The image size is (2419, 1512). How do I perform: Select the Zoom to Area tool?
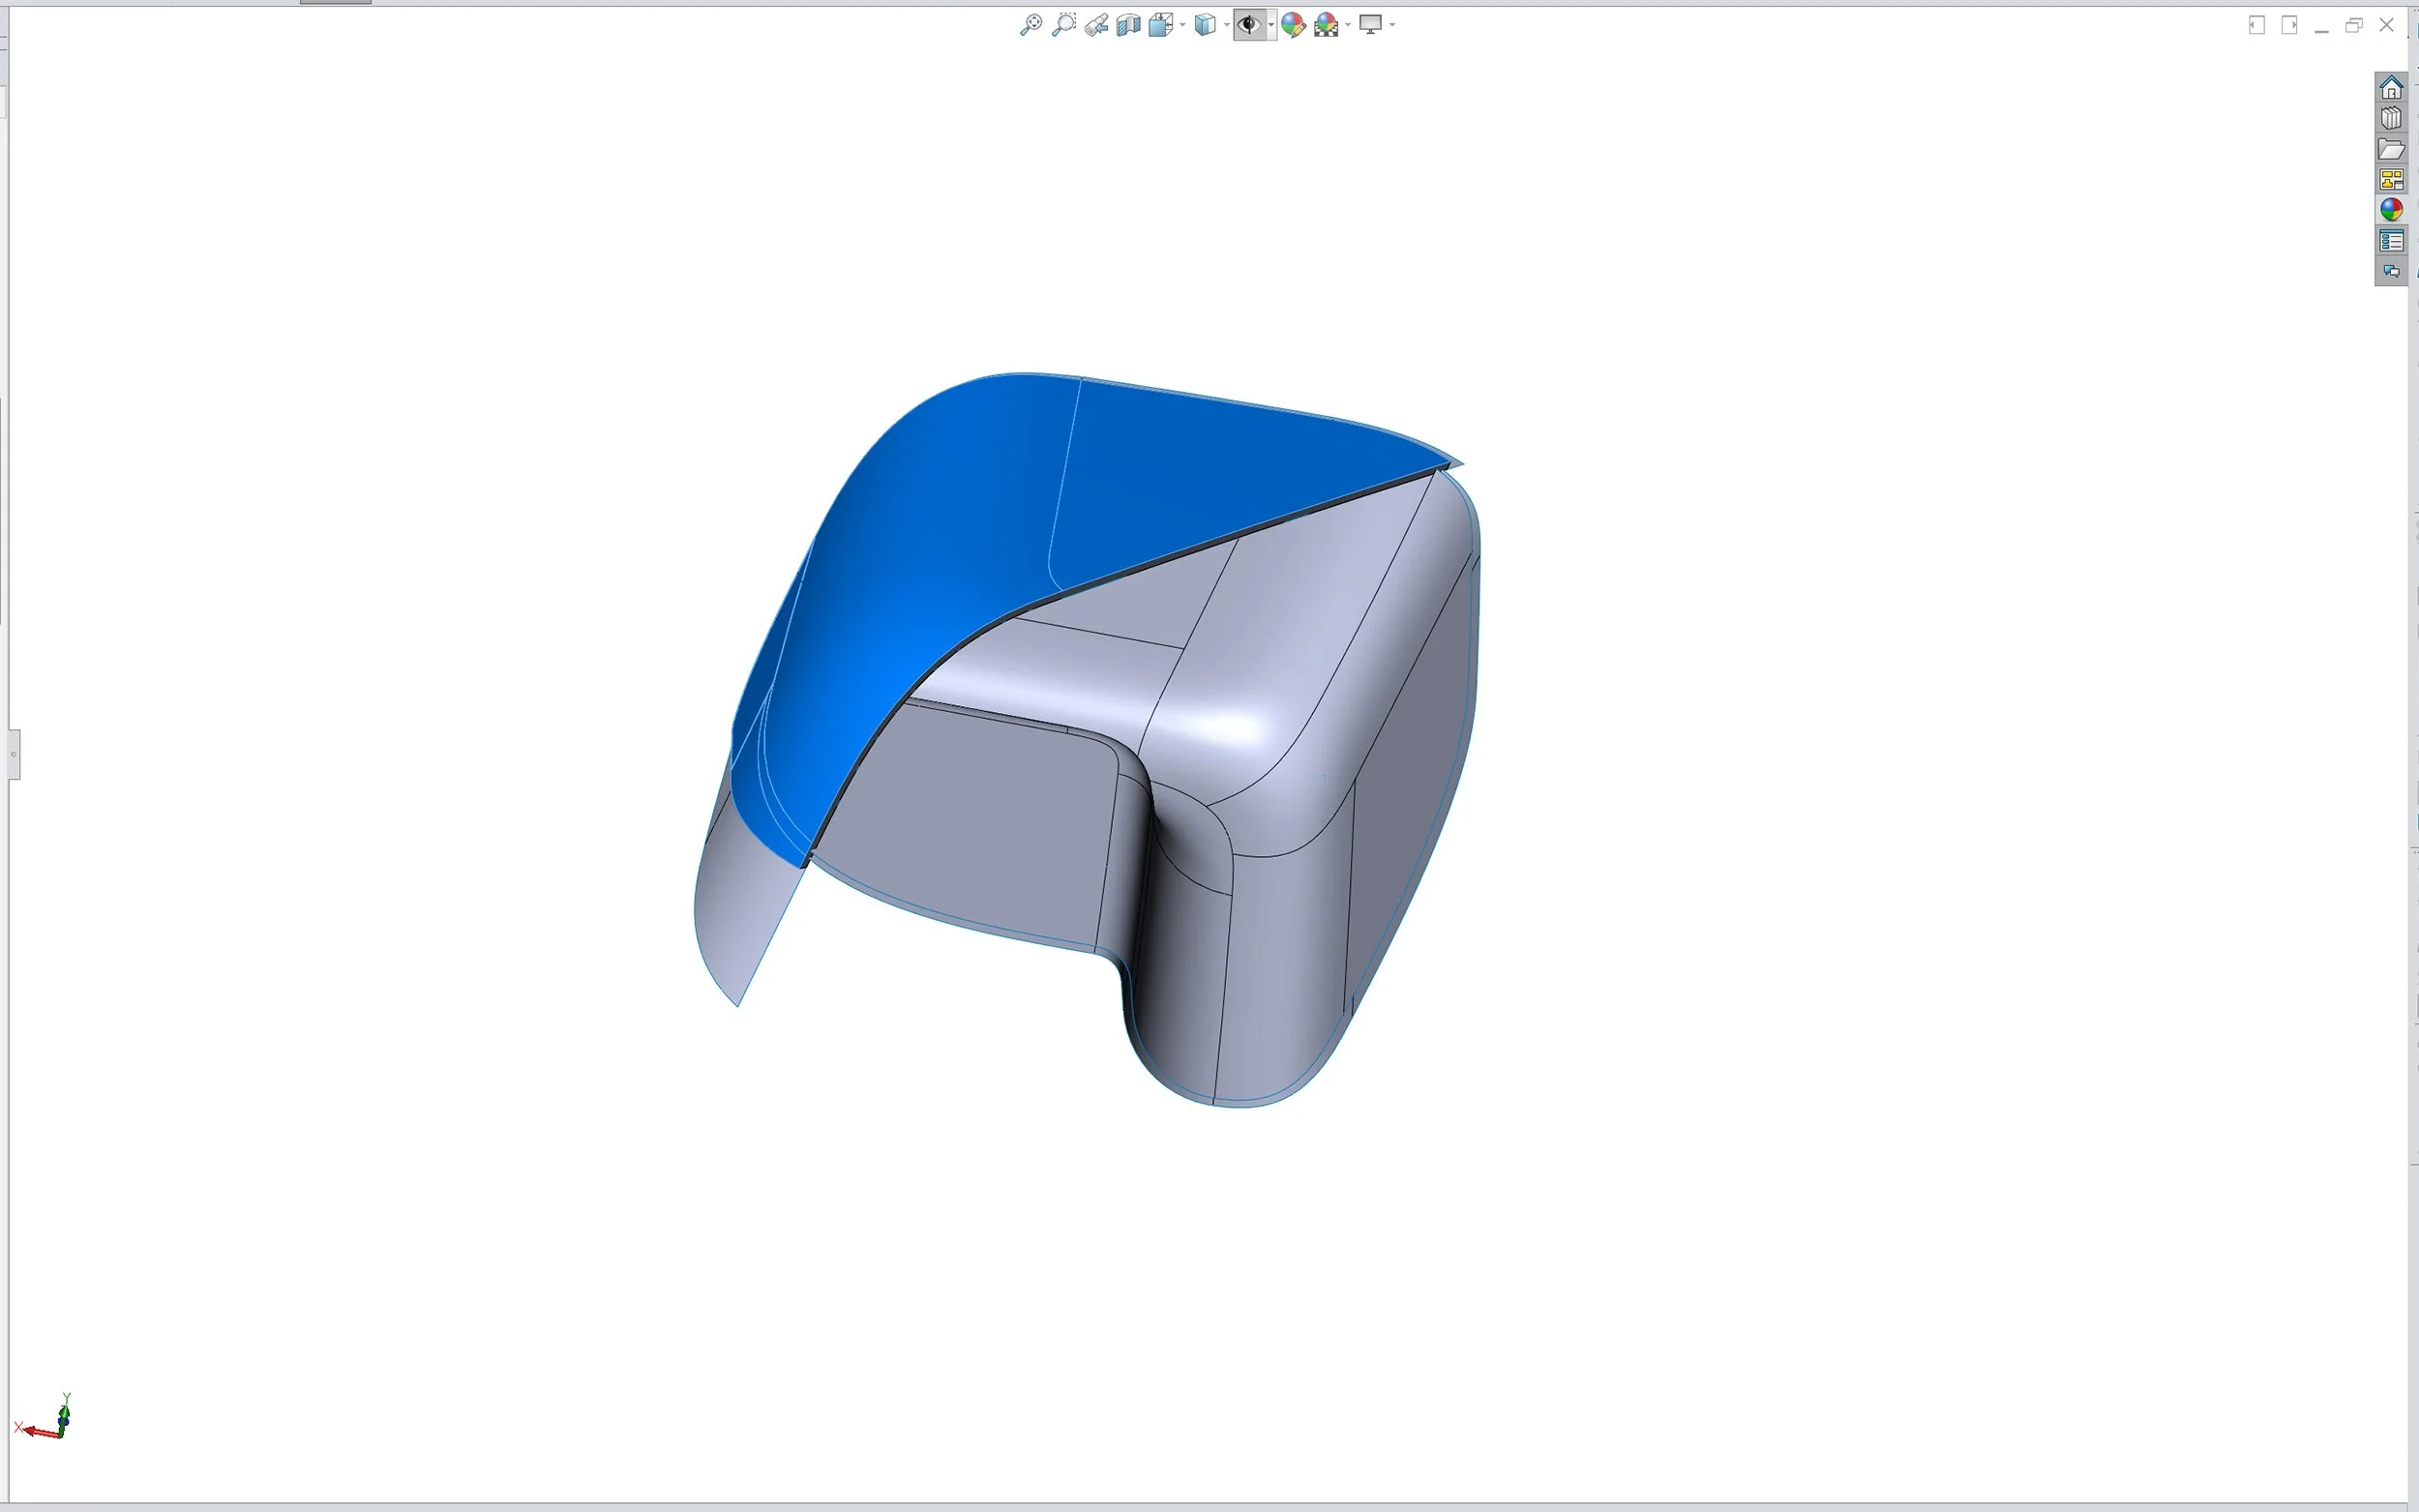click(x=1063, y=25)
